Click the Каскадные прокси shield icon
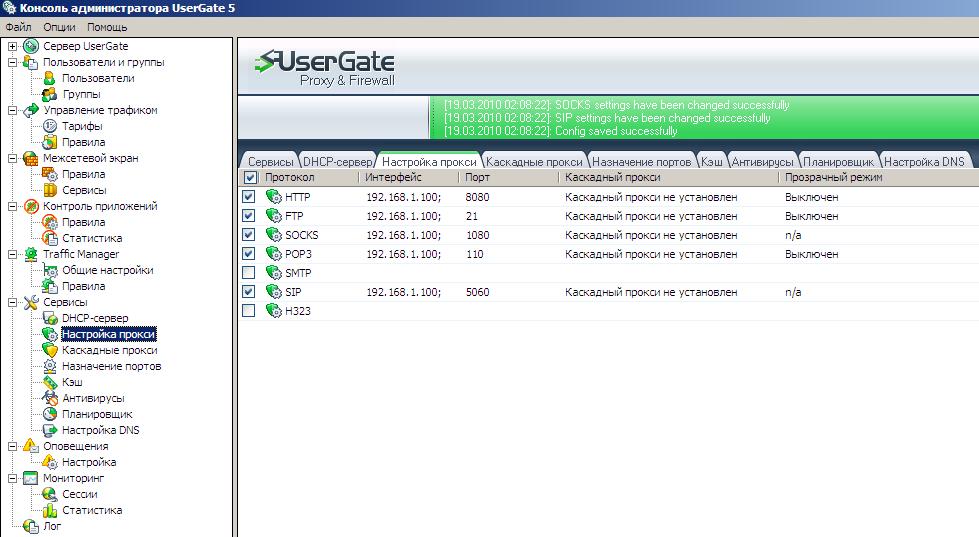Image resolution: width=979 pixels, height=537 pixels. click(x=49, y=350)
